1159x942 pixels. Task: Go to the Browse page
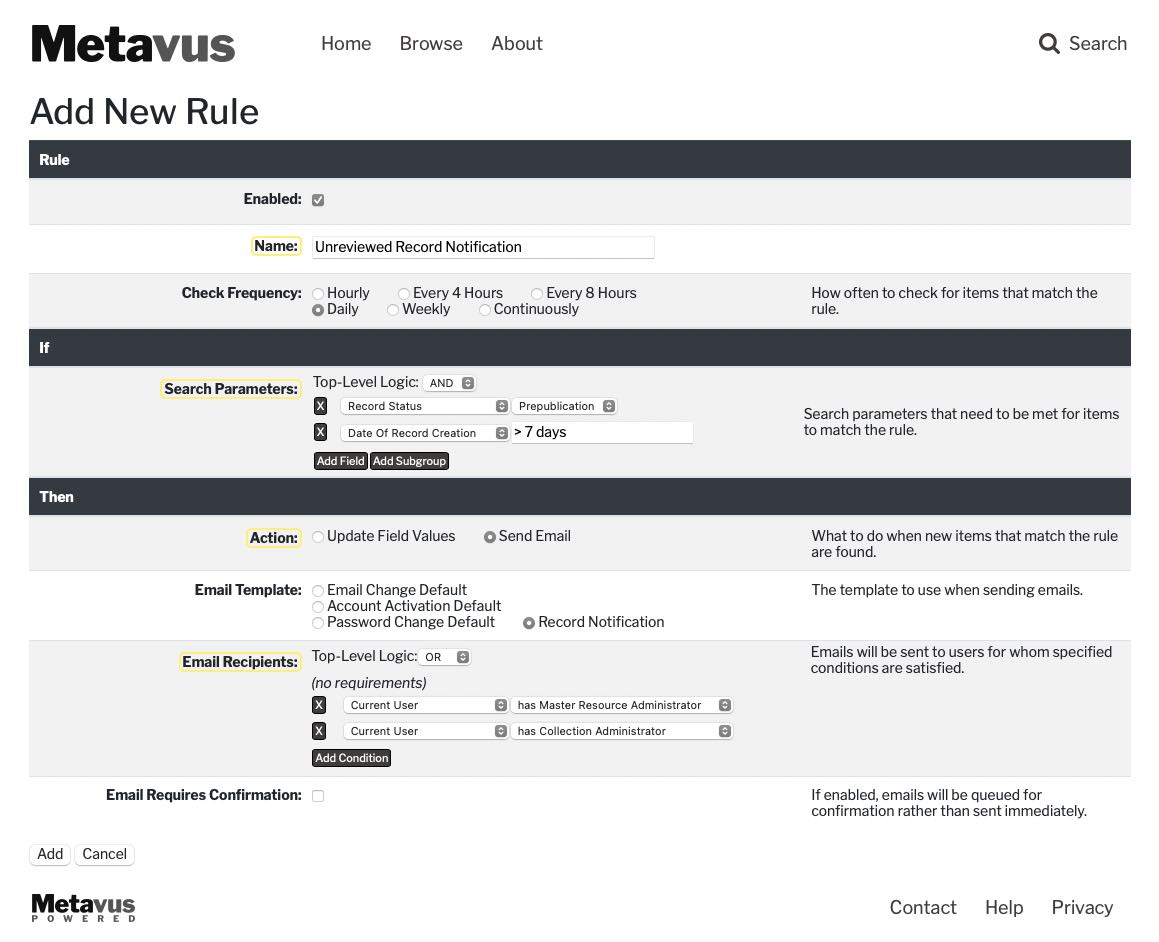pos(431,44)
